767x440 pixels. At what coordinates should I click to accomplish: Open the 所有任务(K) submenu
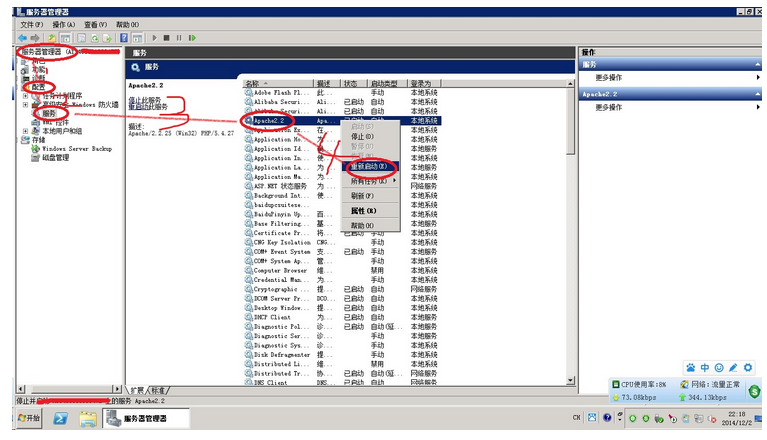370,181
